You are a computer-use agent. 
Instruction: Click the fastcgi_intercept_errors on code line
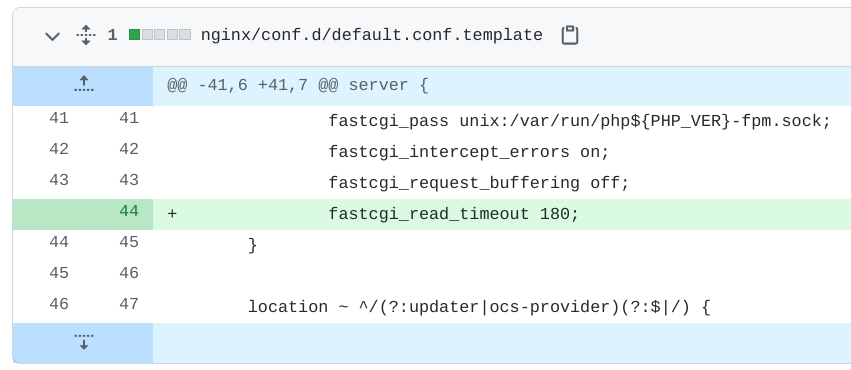[469, 152]
